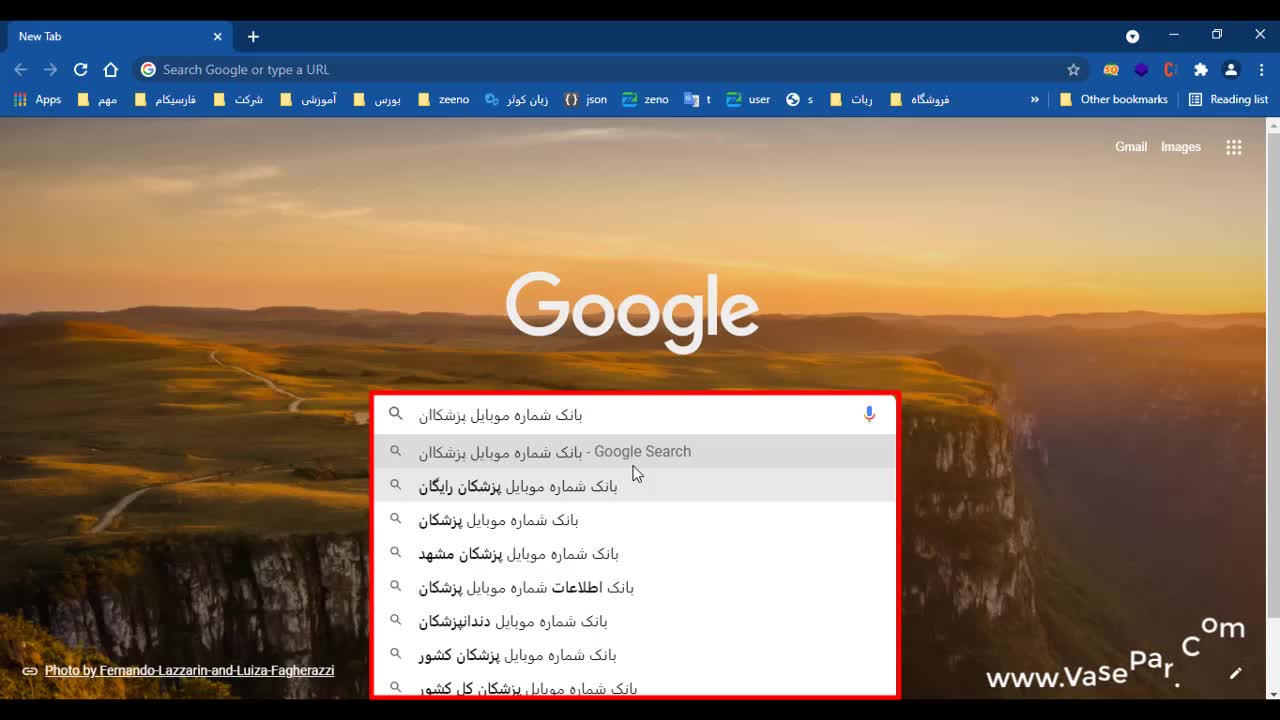Expand the hidden bookmarks overflow chevron

coord(1035,100)
